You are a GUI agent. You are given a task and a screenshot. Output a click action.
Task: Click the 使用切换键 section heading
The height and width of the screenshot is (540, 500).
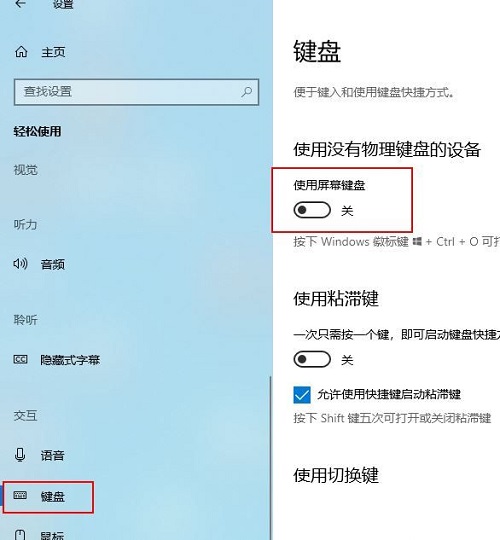(x=336, y=475)
